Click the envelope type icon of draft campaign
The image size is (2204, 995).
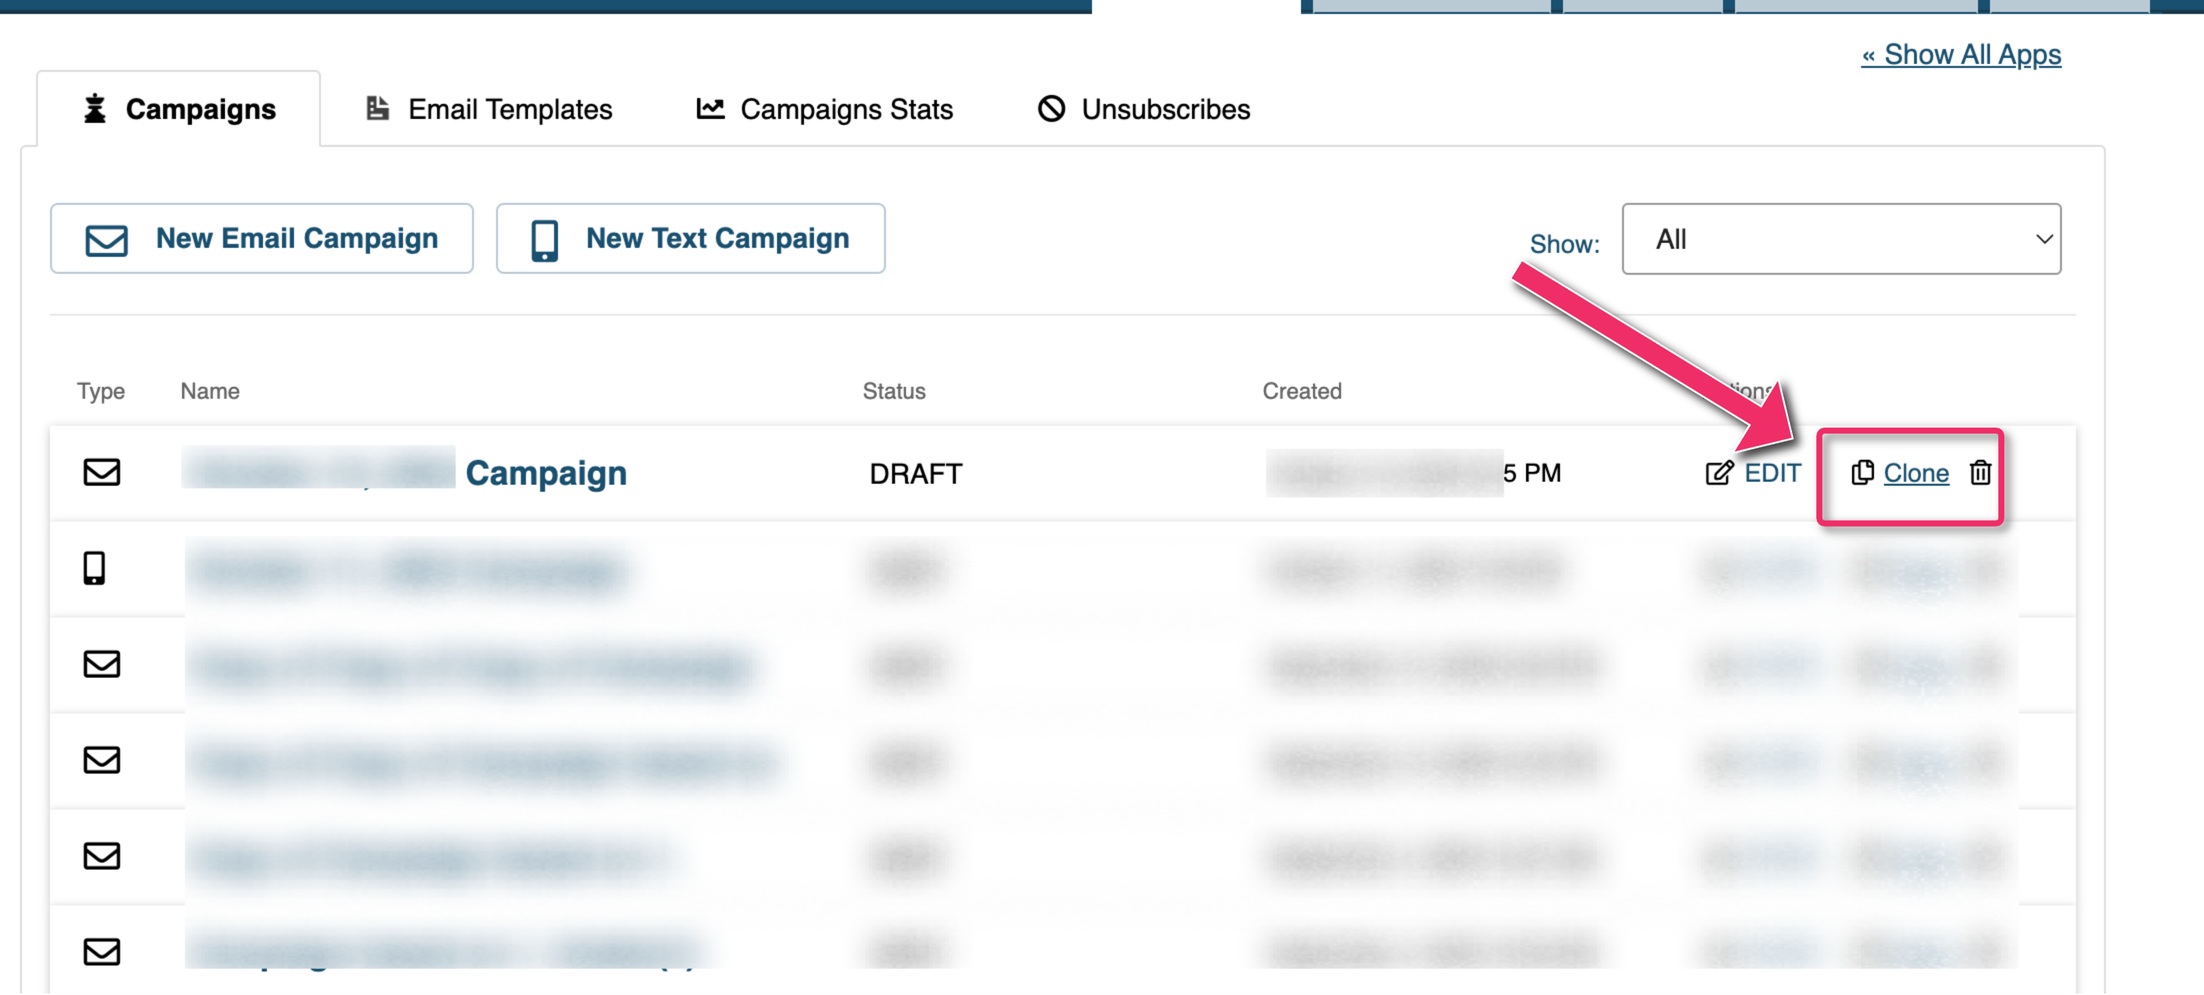pos(102,472)
